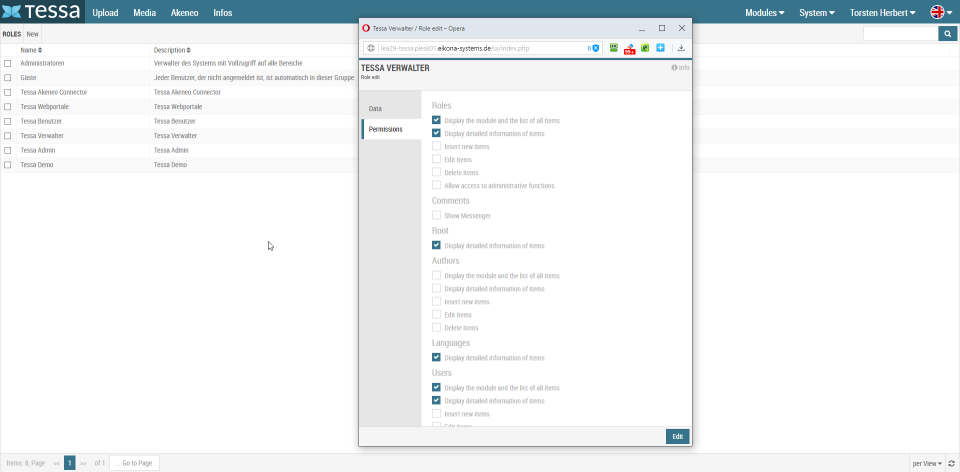Click the Tessa Verwalter role name
Viewport: 960px width, 472px height.
coord(42,136)
